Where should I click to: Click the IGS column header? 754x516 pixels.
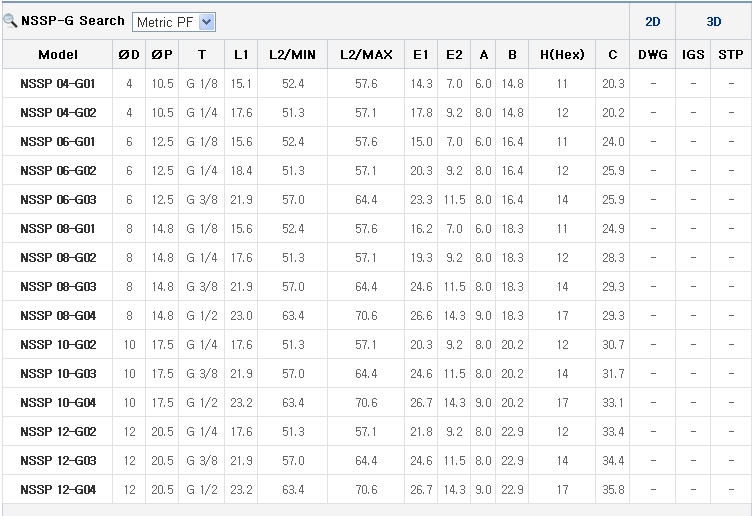point(693,55)
